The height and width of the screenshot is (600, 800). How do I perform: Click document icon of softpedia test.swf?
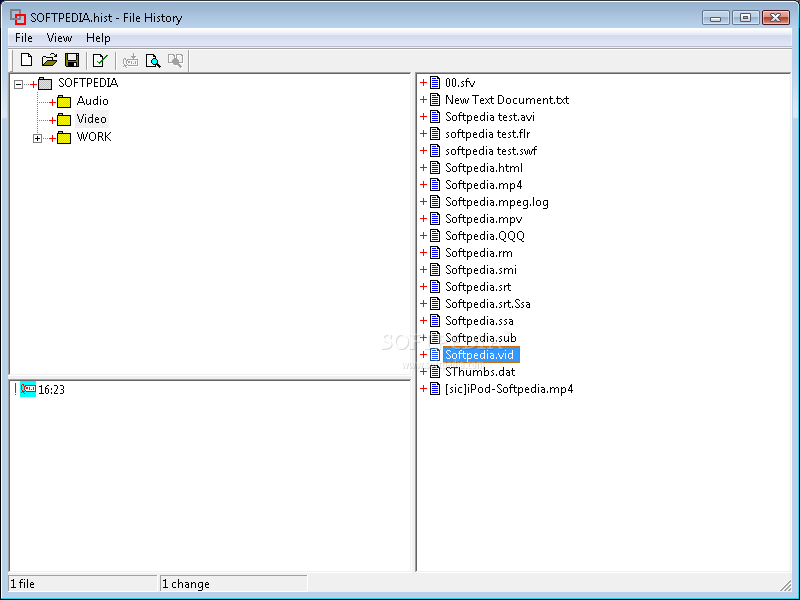(x=435, y=151)
